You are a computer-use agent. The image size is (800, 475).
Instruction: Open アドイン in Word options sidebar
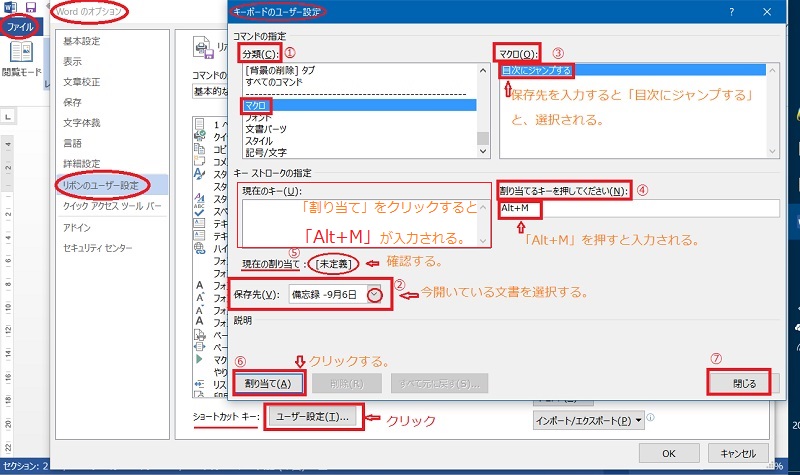pos(77,228)
